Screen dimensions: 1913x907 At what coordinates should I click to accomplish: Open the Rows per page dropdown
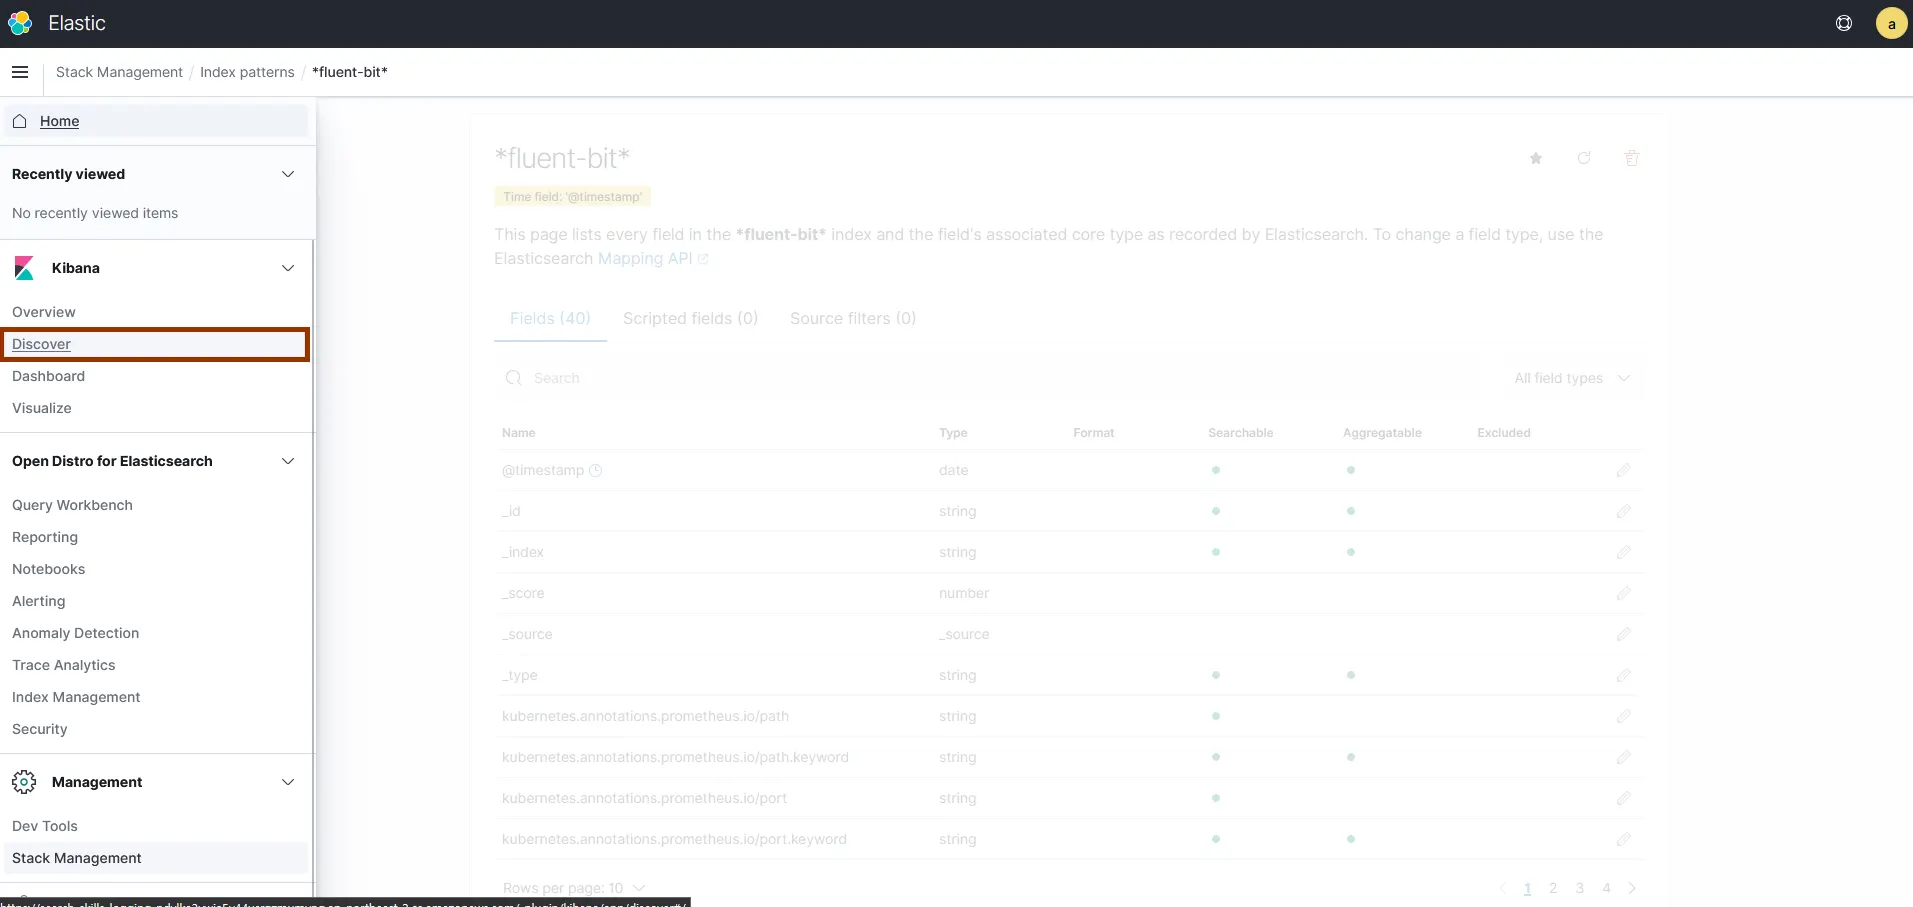coord(574,888)
